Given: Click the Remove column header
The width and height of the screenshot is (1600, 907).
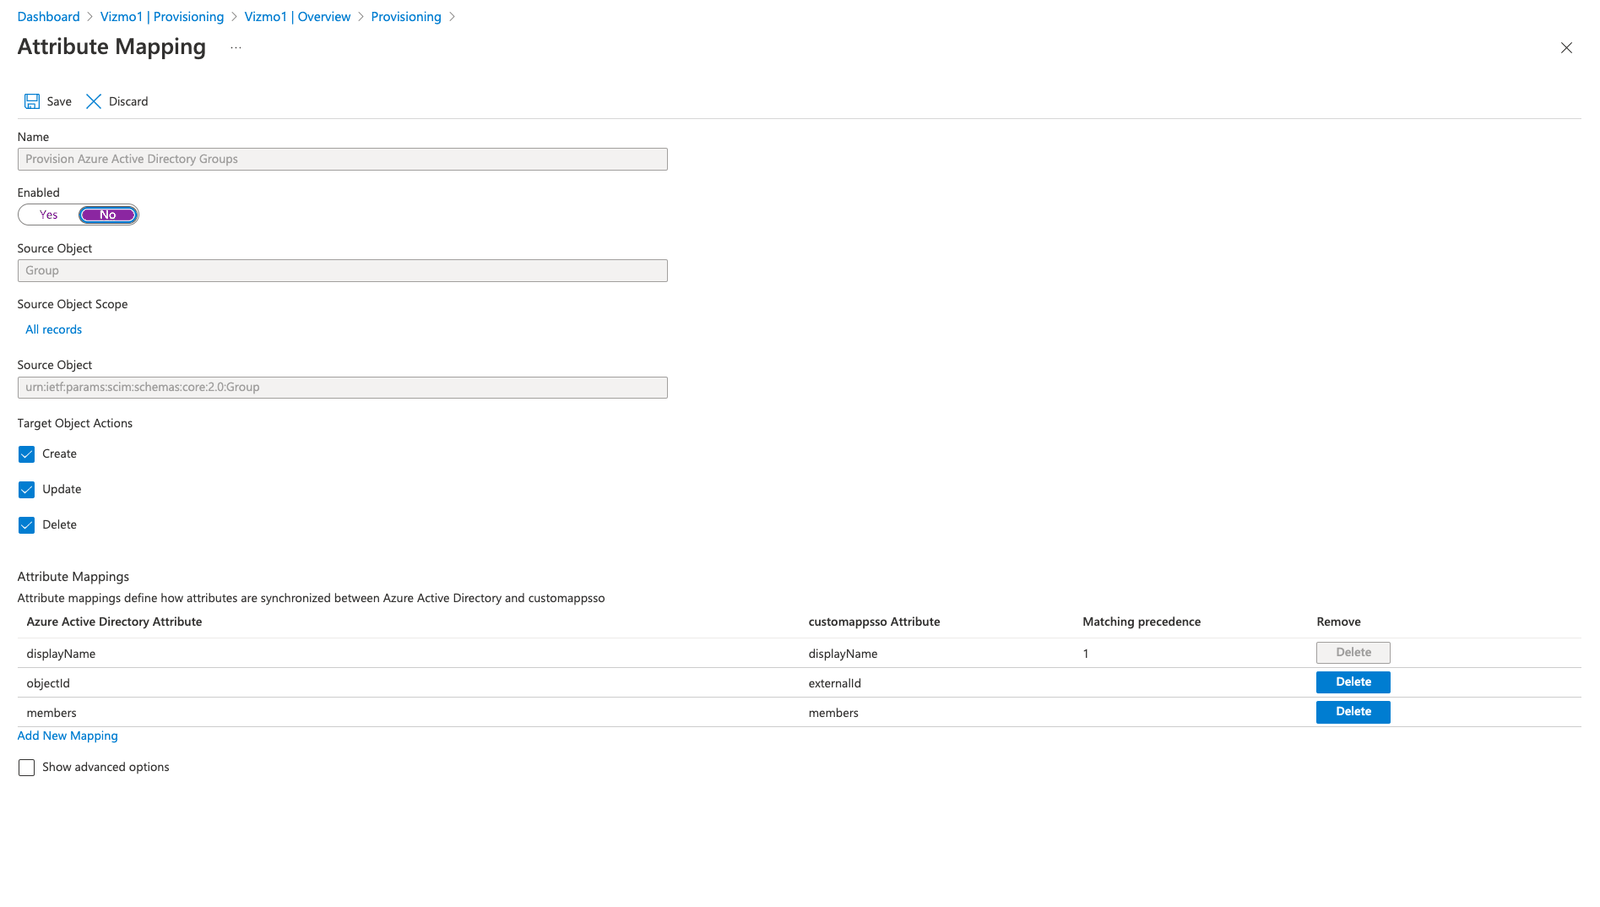Looking at the screenshot, I should click(1338, 622).
